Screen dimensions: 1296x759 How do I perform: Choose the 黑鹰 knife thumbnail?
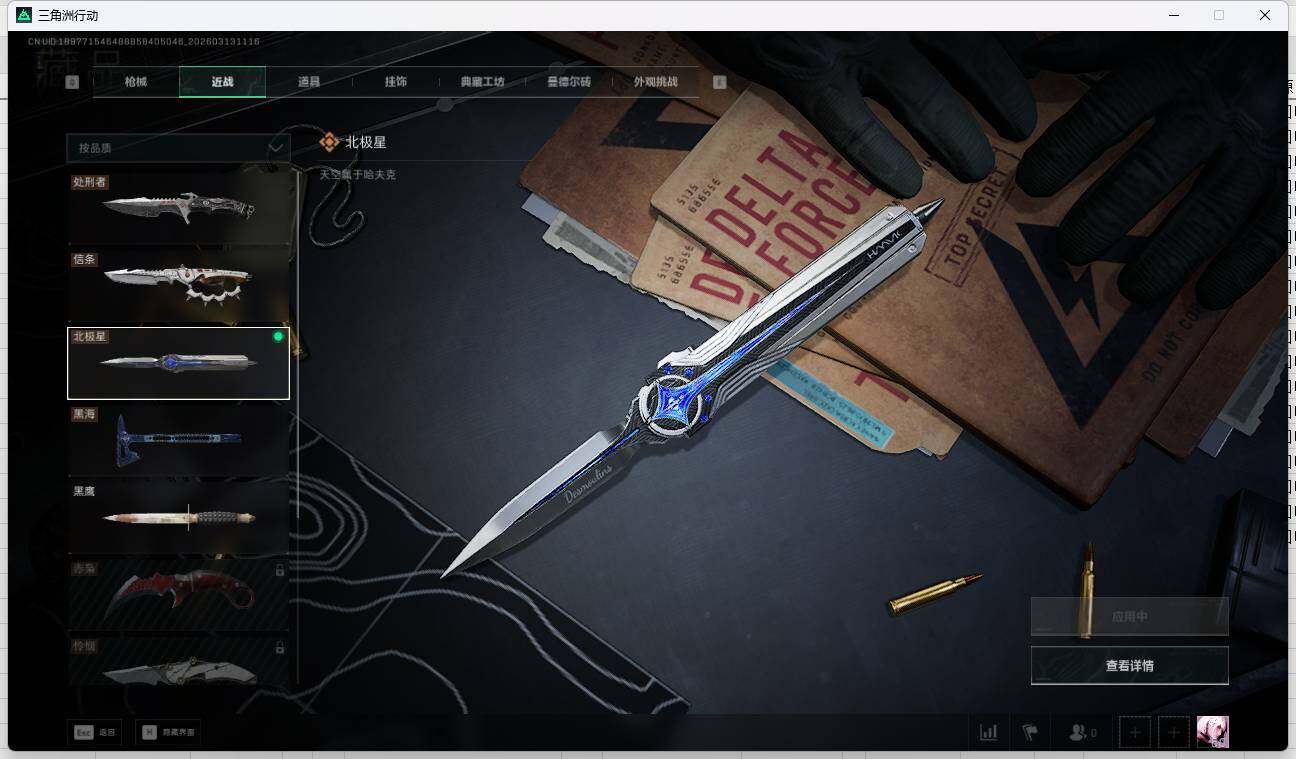pyautogui.click(x=178, y=517)
